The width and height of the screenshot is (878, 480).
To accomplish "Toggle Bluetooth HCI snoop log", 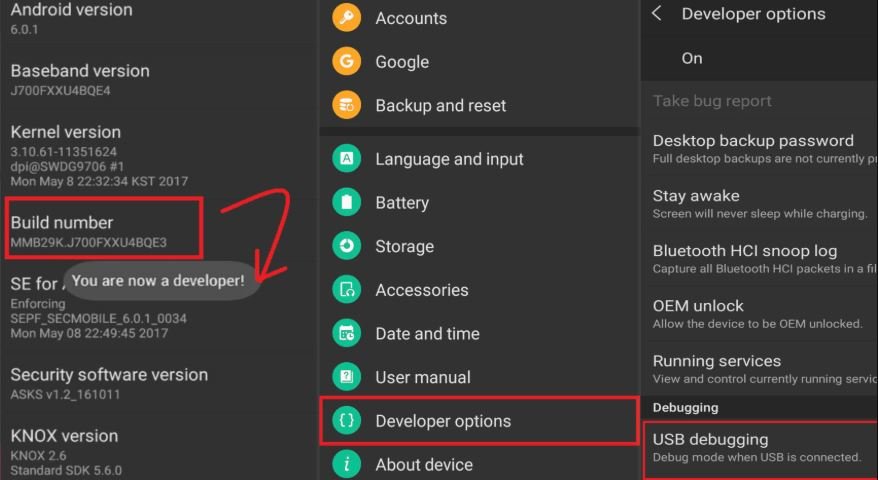I will [759, 258].
